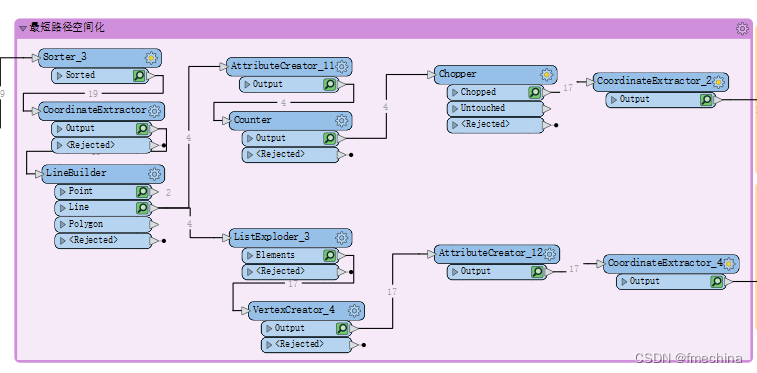Open AttributeCreator_12 gear icon
757x373 pixels.
549,254
